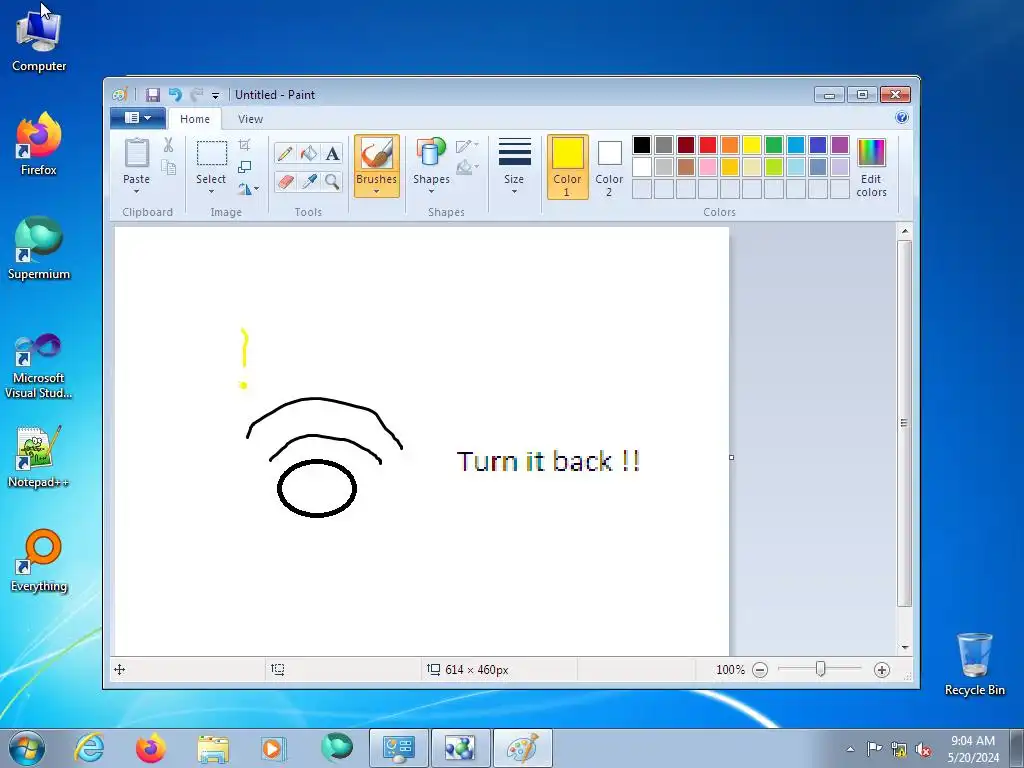Click the Paste clipboard icon
The width and height of the screenshot is (1024, 768).
136,153
